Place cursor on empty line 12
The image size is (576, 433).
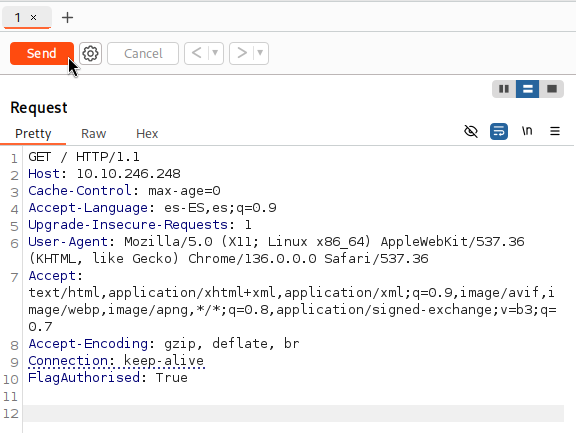[293, 414]
